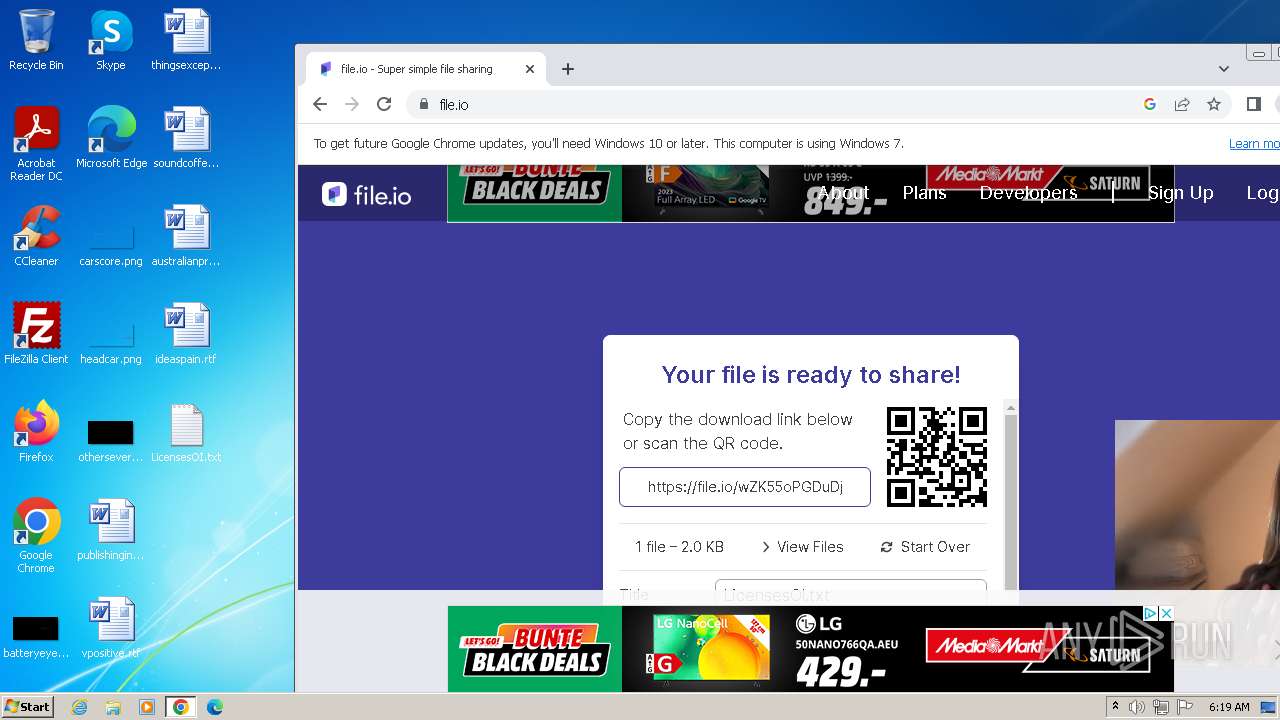Expand View Files
The image size is (1280, 720).
(x=802, y=547)
